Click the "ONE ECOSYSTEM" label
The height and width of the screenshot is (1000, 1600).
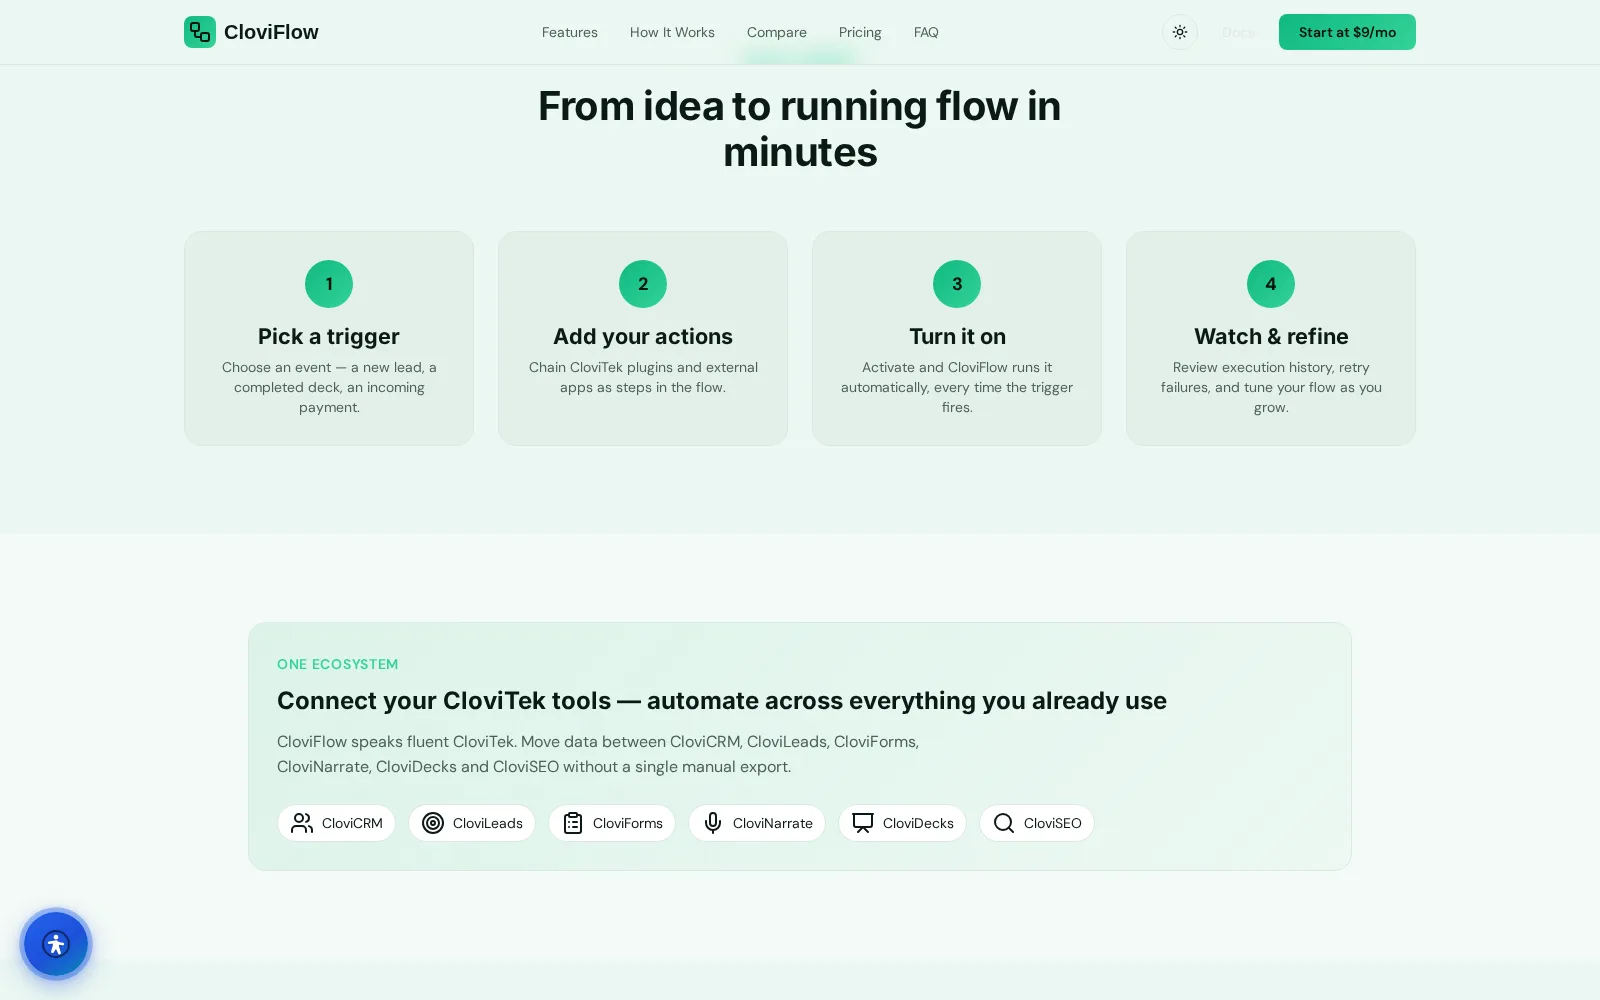(x=338, y=664)
